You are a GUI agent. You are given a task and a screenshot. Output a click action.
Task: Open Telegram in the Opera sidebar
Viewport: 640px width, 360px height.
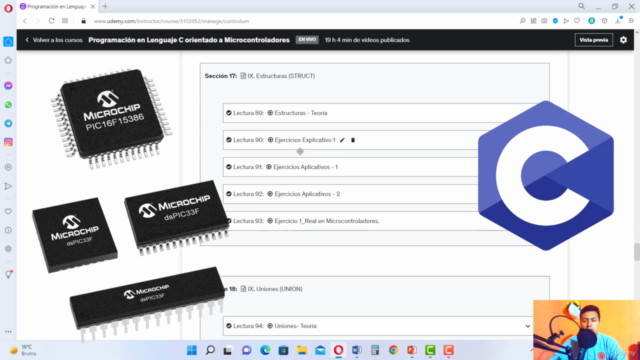8,123
